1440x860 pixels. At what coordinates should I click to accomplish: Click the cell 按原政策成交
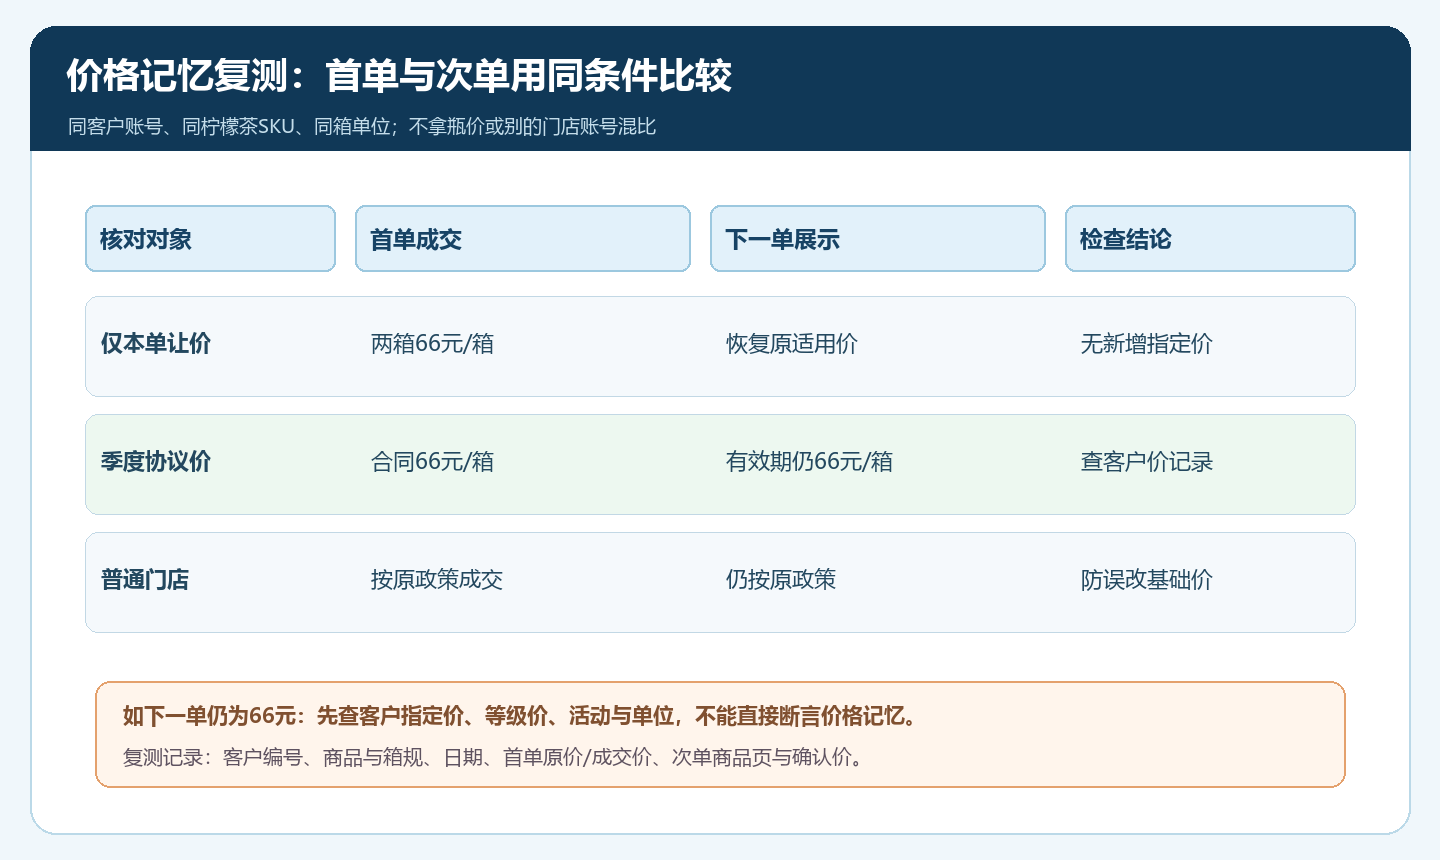pyautogui.click(x=437, y=580)
